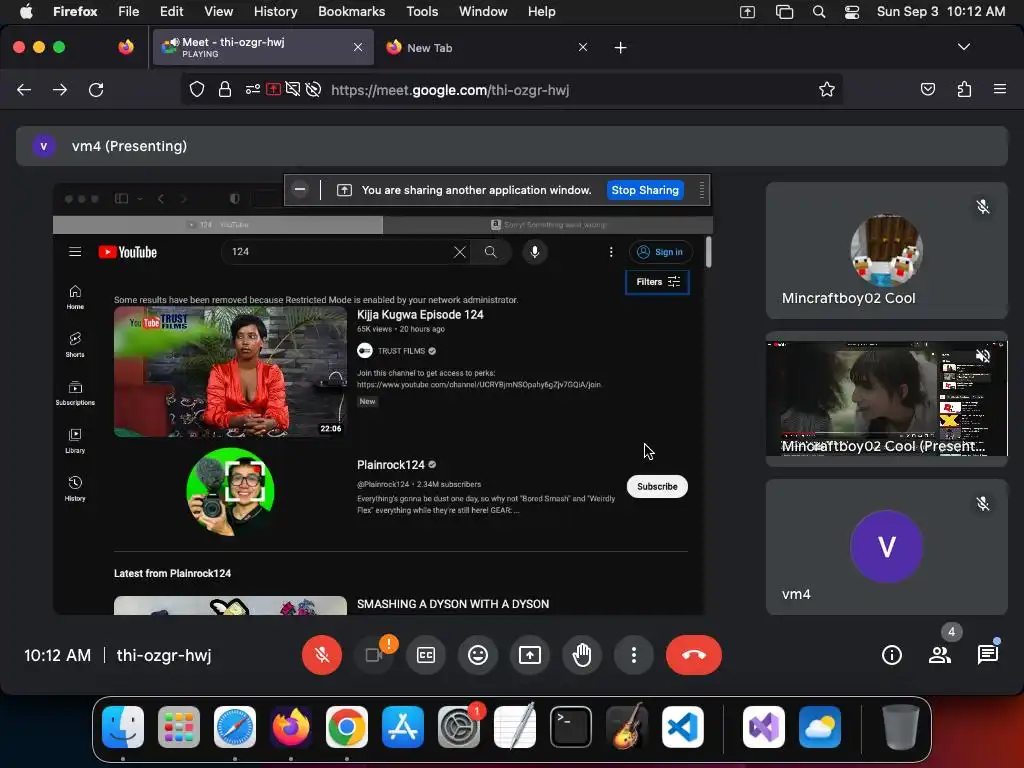Screen dimensions: 1024x768
Task: Open Plainrock124 channel avatar
Action: point(230,492)
